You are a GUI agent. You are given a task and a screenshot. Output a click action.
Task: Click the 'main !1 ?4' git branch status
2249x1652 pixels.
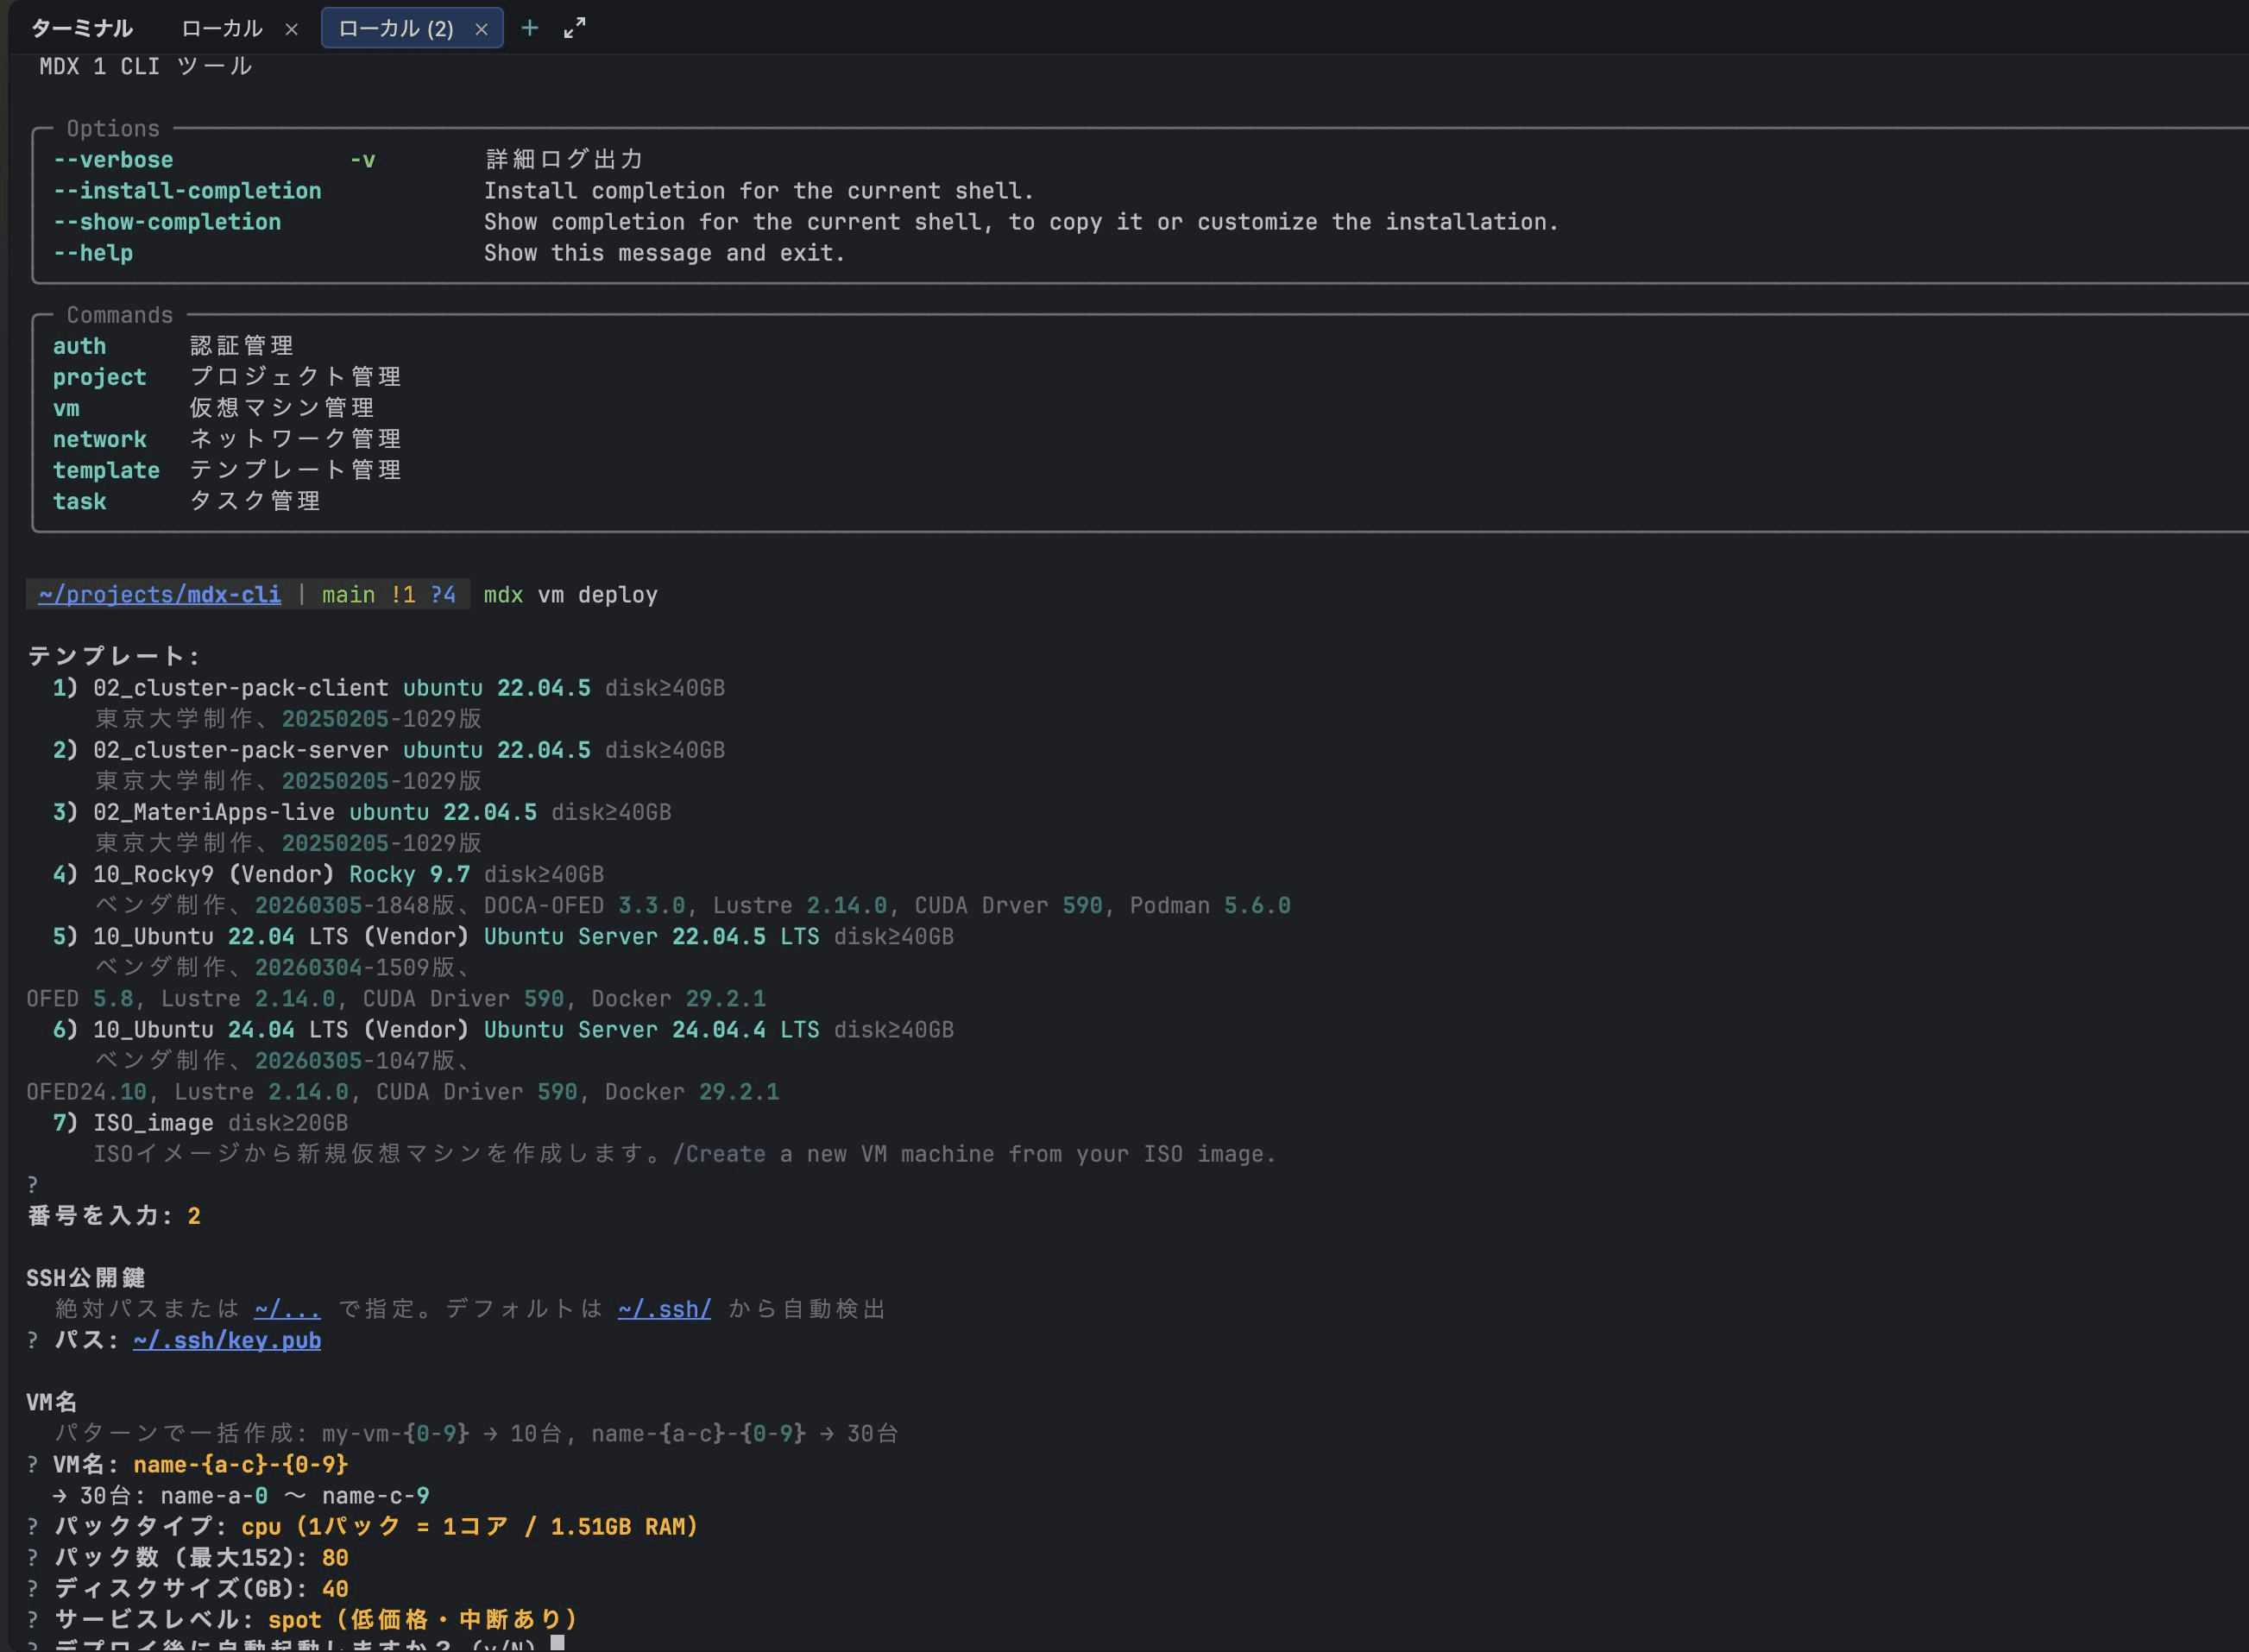389,595
